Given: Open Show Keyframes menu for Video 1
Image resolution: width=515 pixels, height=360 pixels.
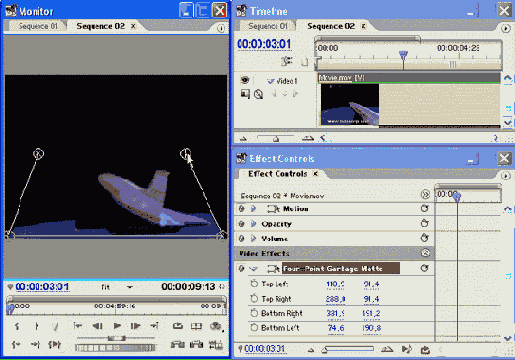Looking at the screenshot, I should [x=258, y=94].
